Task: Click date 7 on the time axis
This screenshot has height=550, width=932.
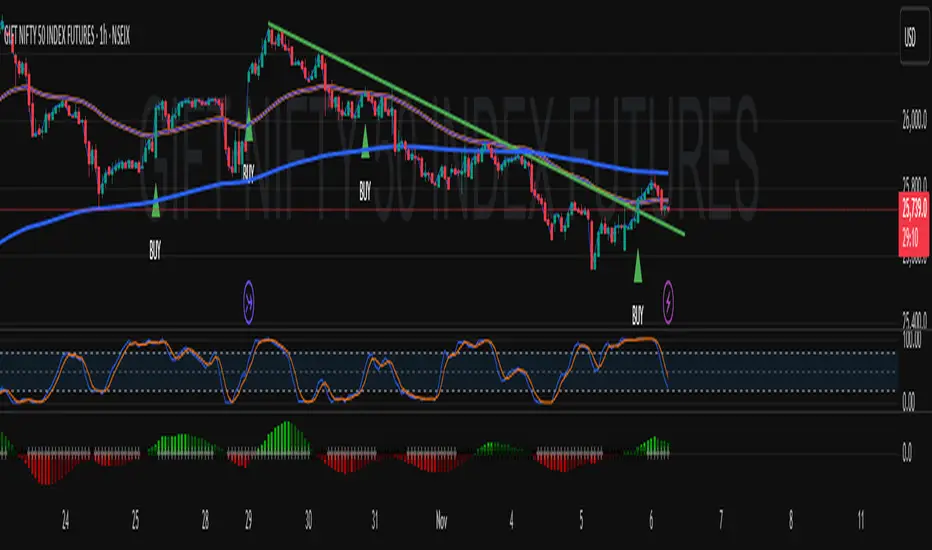Action: point(721,521)
